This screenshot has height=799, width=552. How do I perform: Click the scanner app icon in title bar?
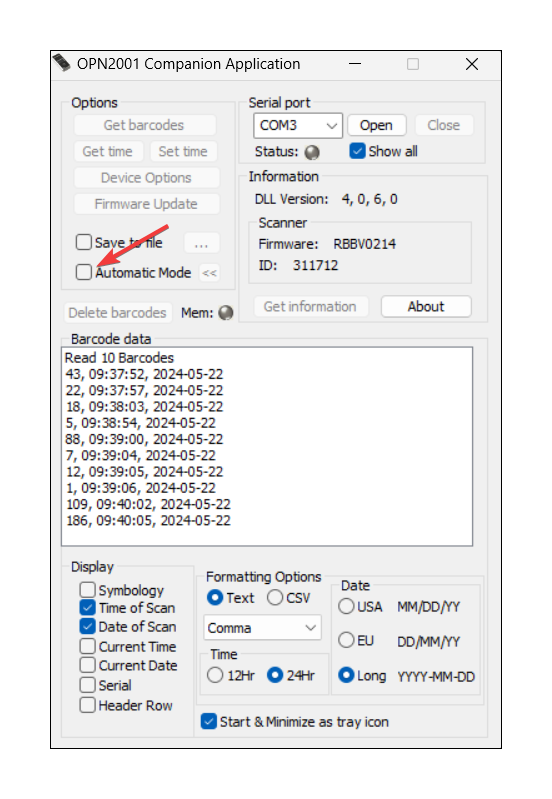coord(62,63)
